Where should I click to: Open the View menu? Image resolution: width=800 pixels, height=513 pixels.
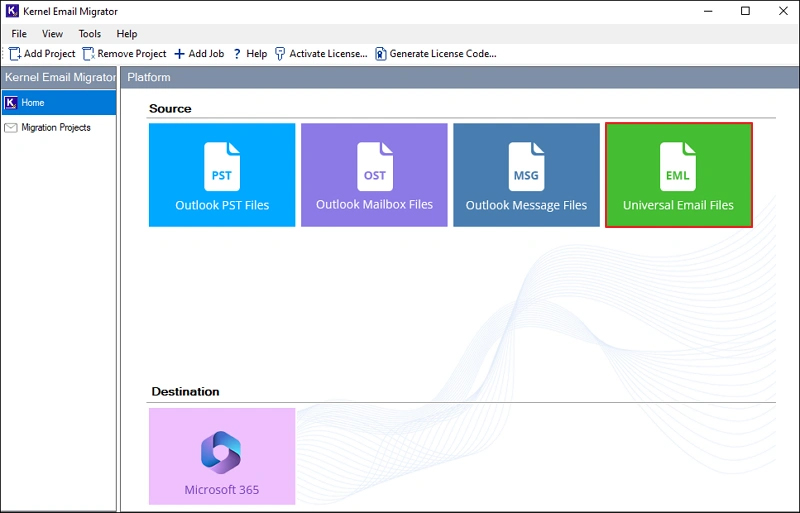[53, 34]
